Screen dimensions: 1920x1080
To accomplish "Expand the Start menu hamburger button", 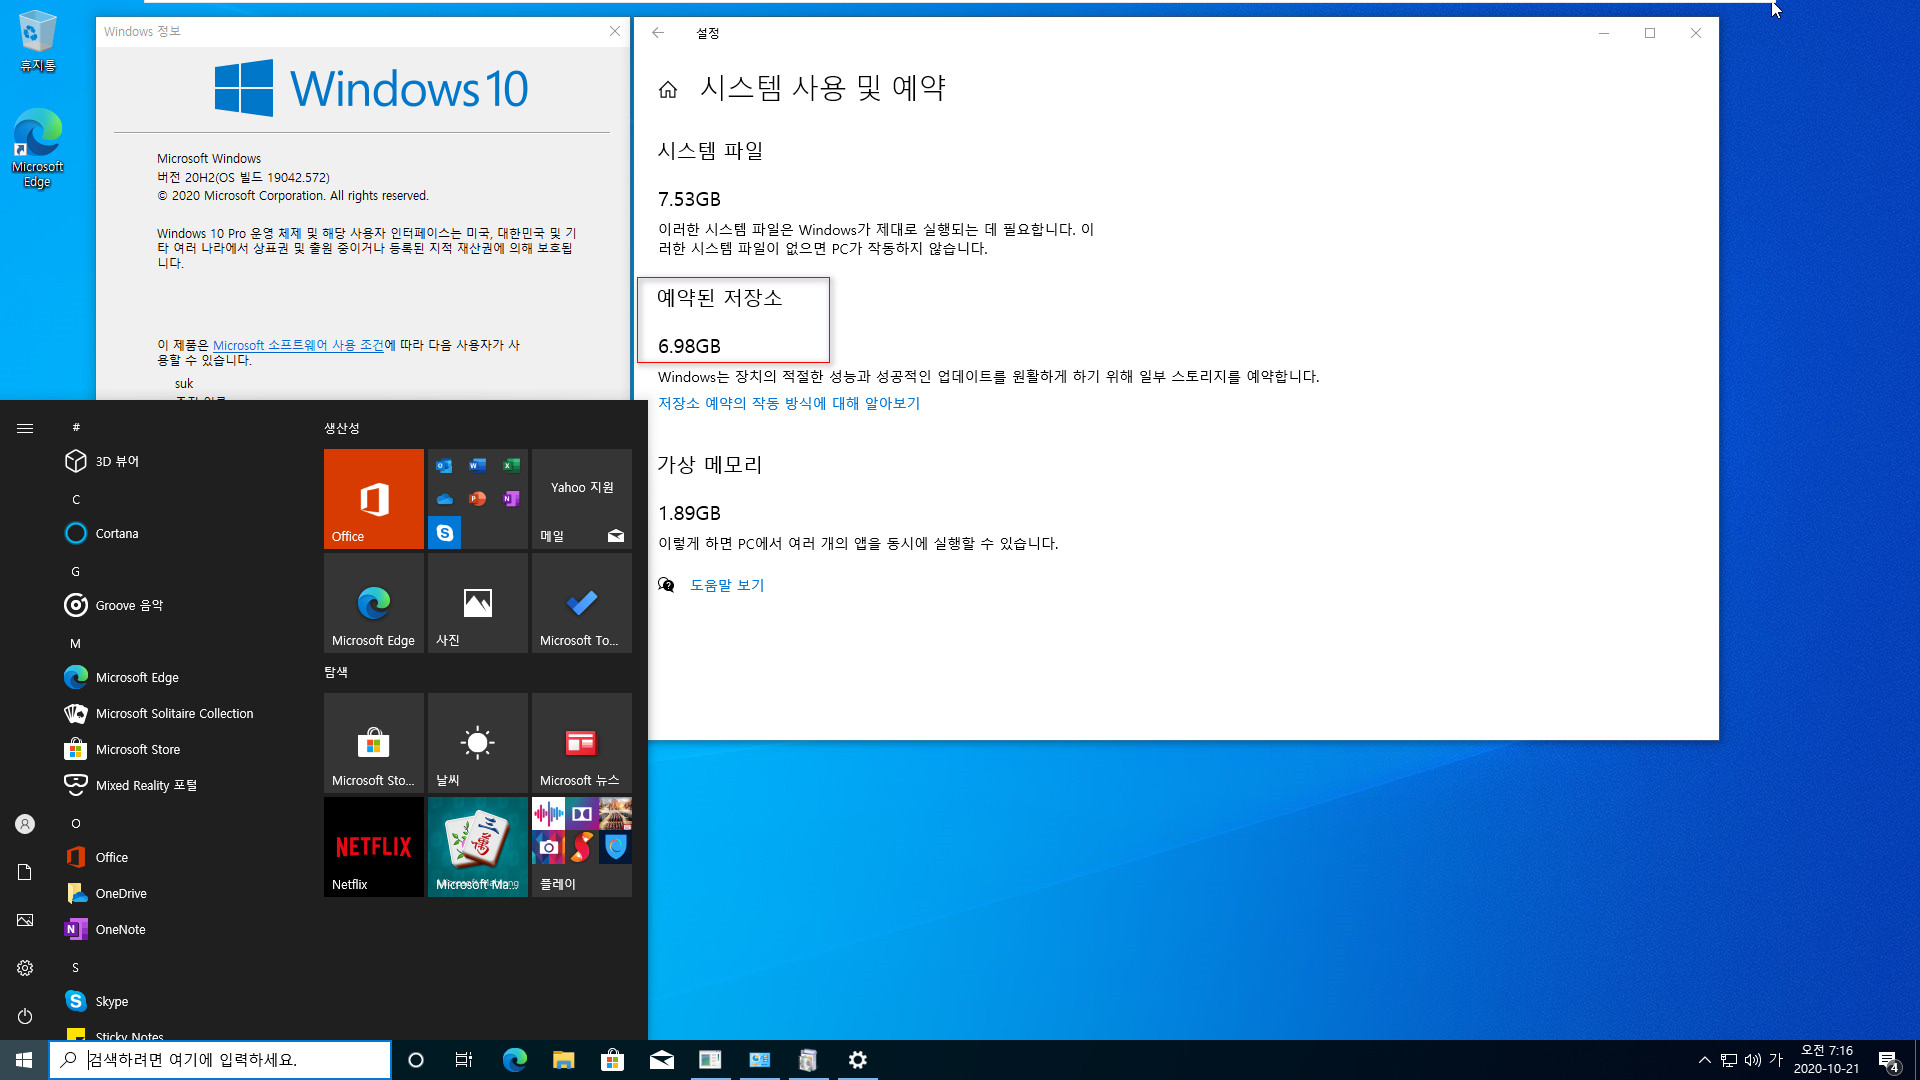I will pyautogui.click(x=25, y=428).
